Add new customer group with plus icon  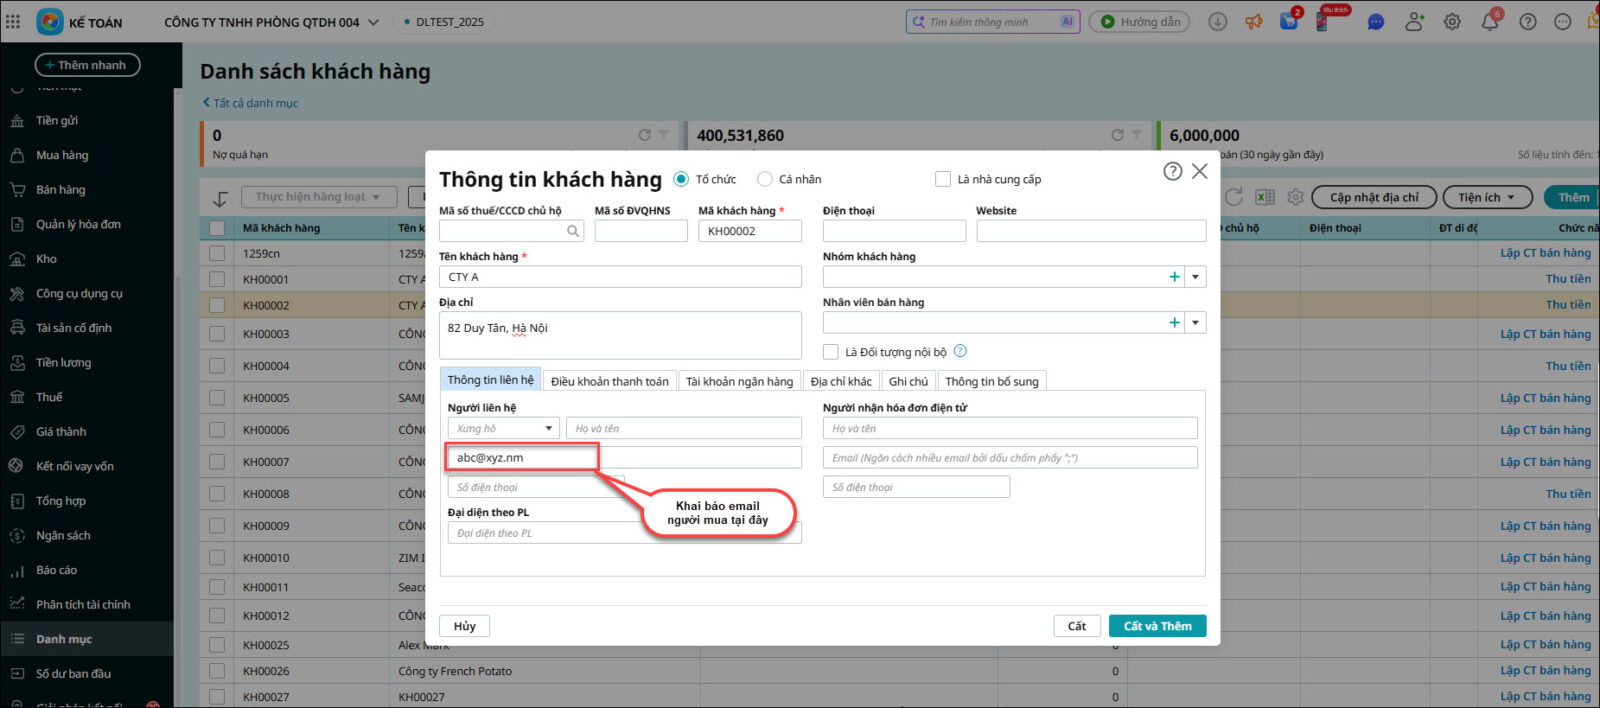[x=1174, y=277]
